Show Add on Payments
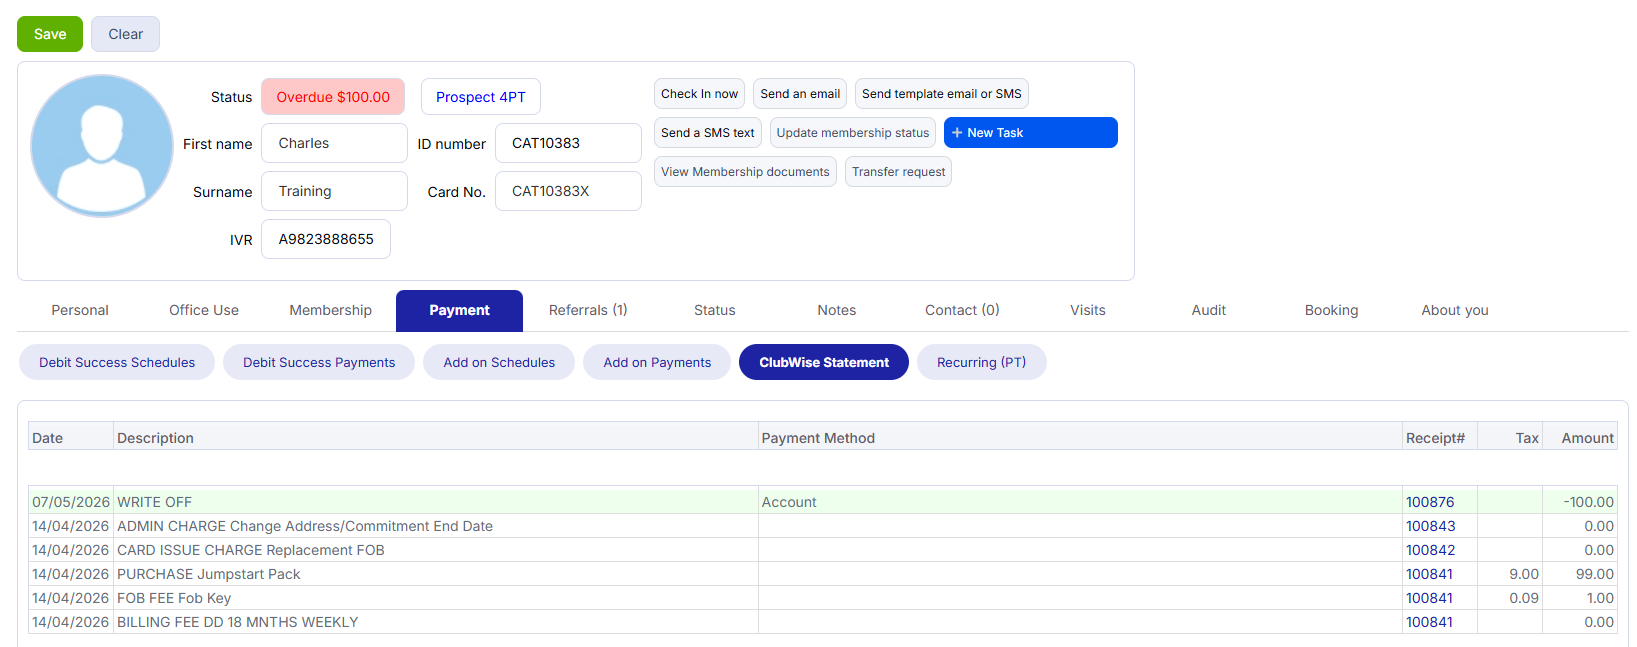This screenshot has height=647, width=1637. [x=657, y=362]
